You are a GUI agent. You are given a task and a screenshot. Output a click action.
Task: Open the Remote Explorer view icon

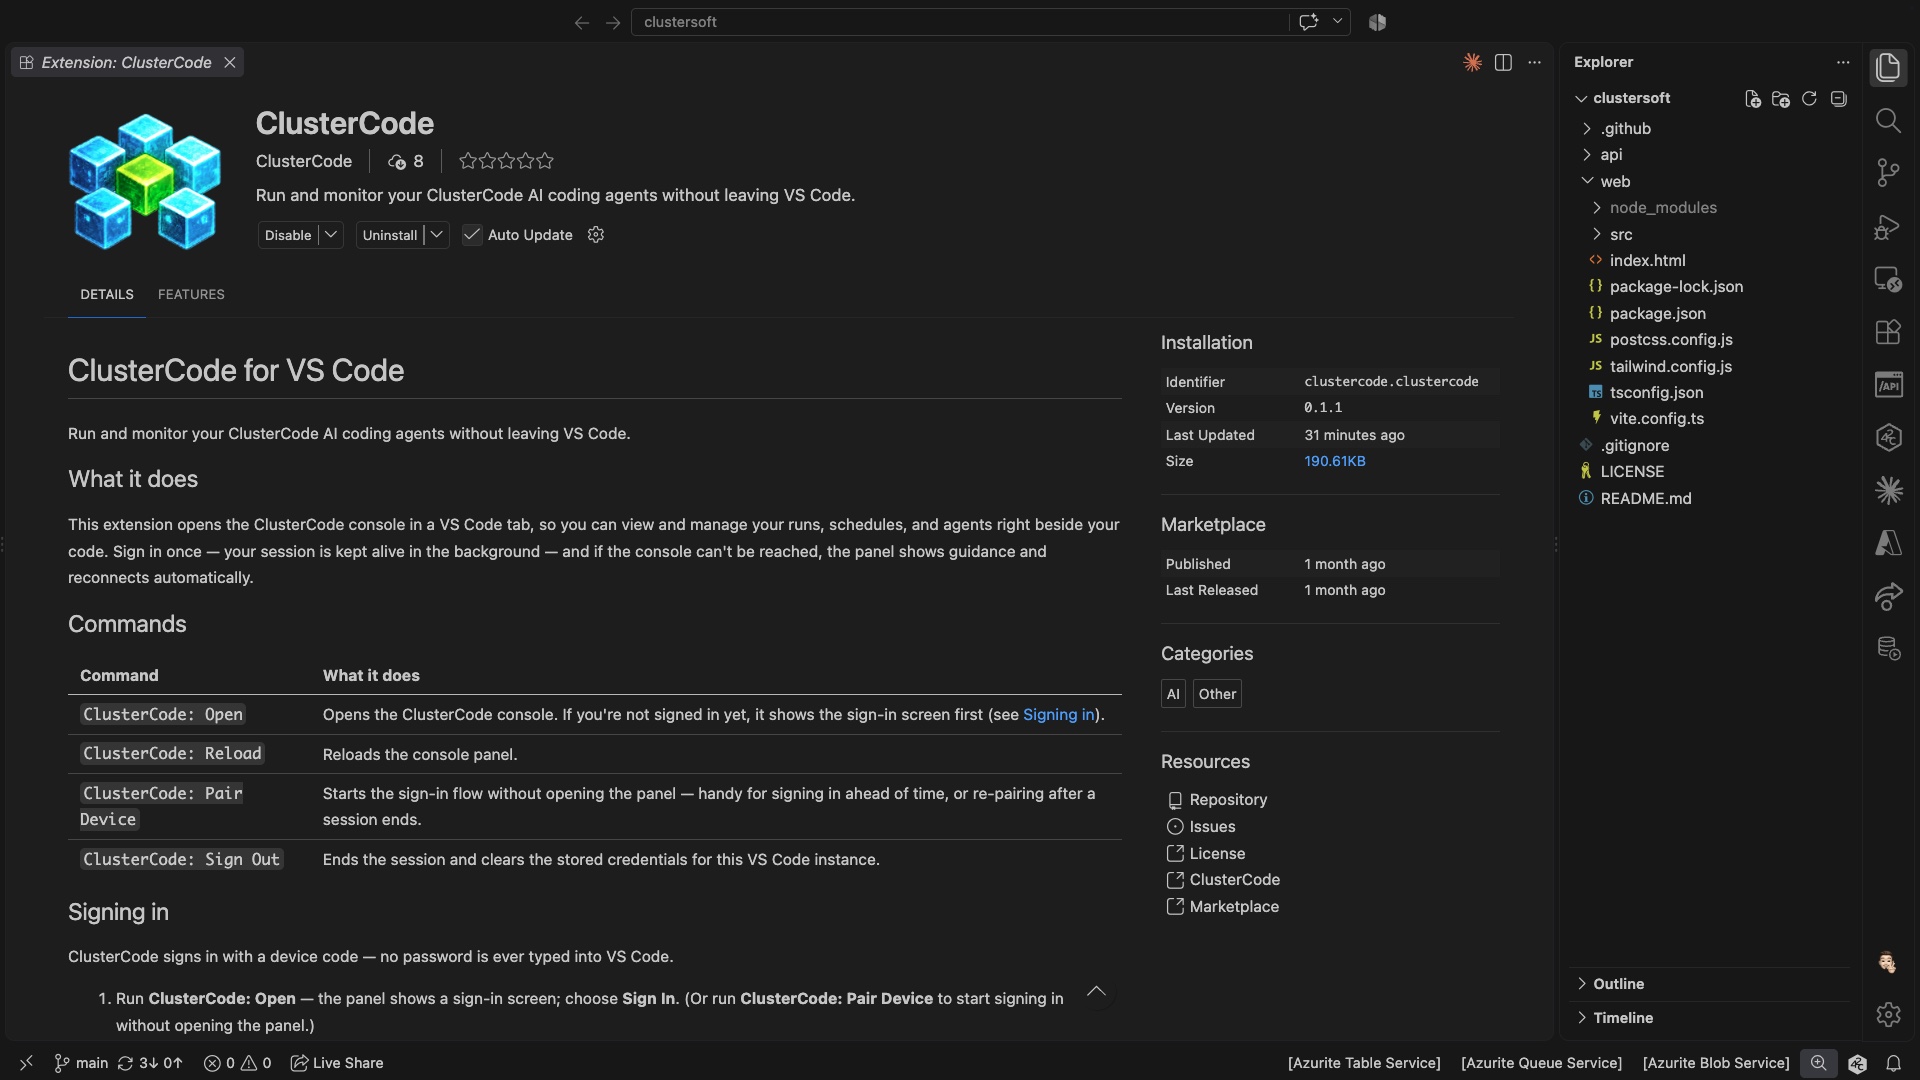1888,279
